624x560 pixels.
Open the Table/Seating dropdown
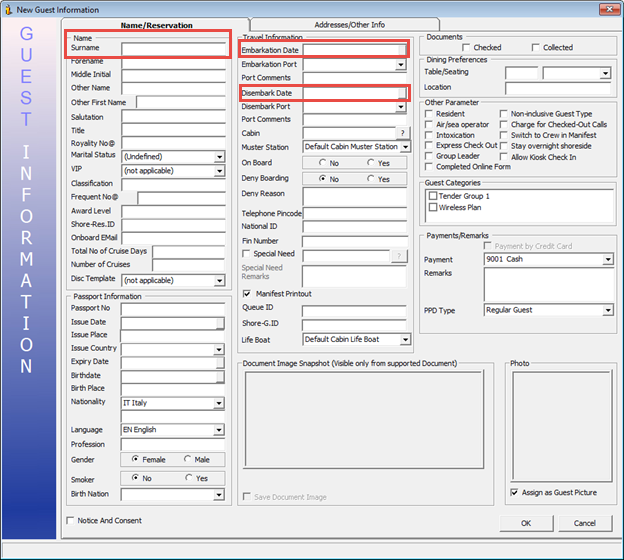pos(605,73)
